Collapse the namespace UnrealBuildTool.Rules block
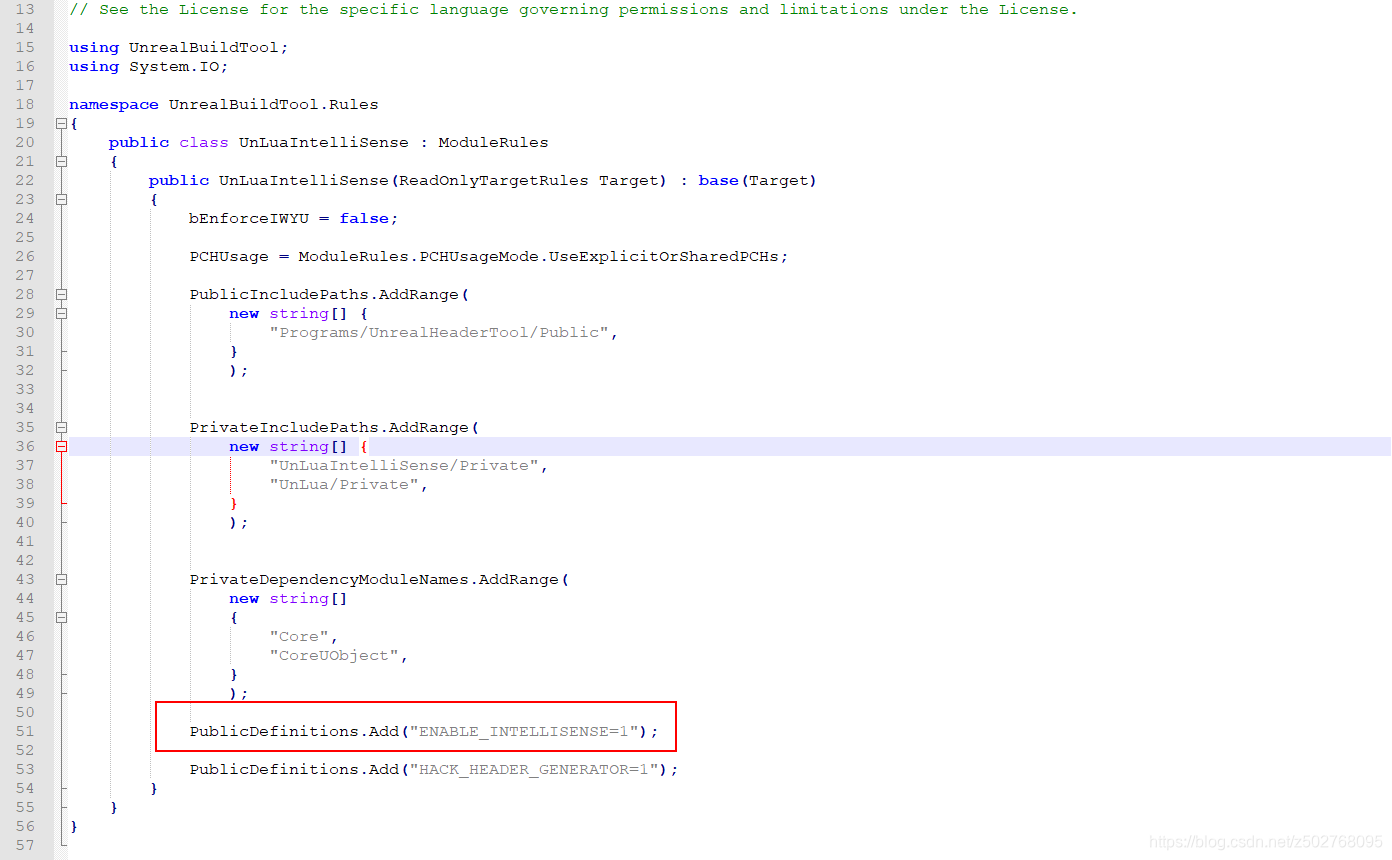The width and height of the screenshot is (1392, 860). [x=62, y=123]
